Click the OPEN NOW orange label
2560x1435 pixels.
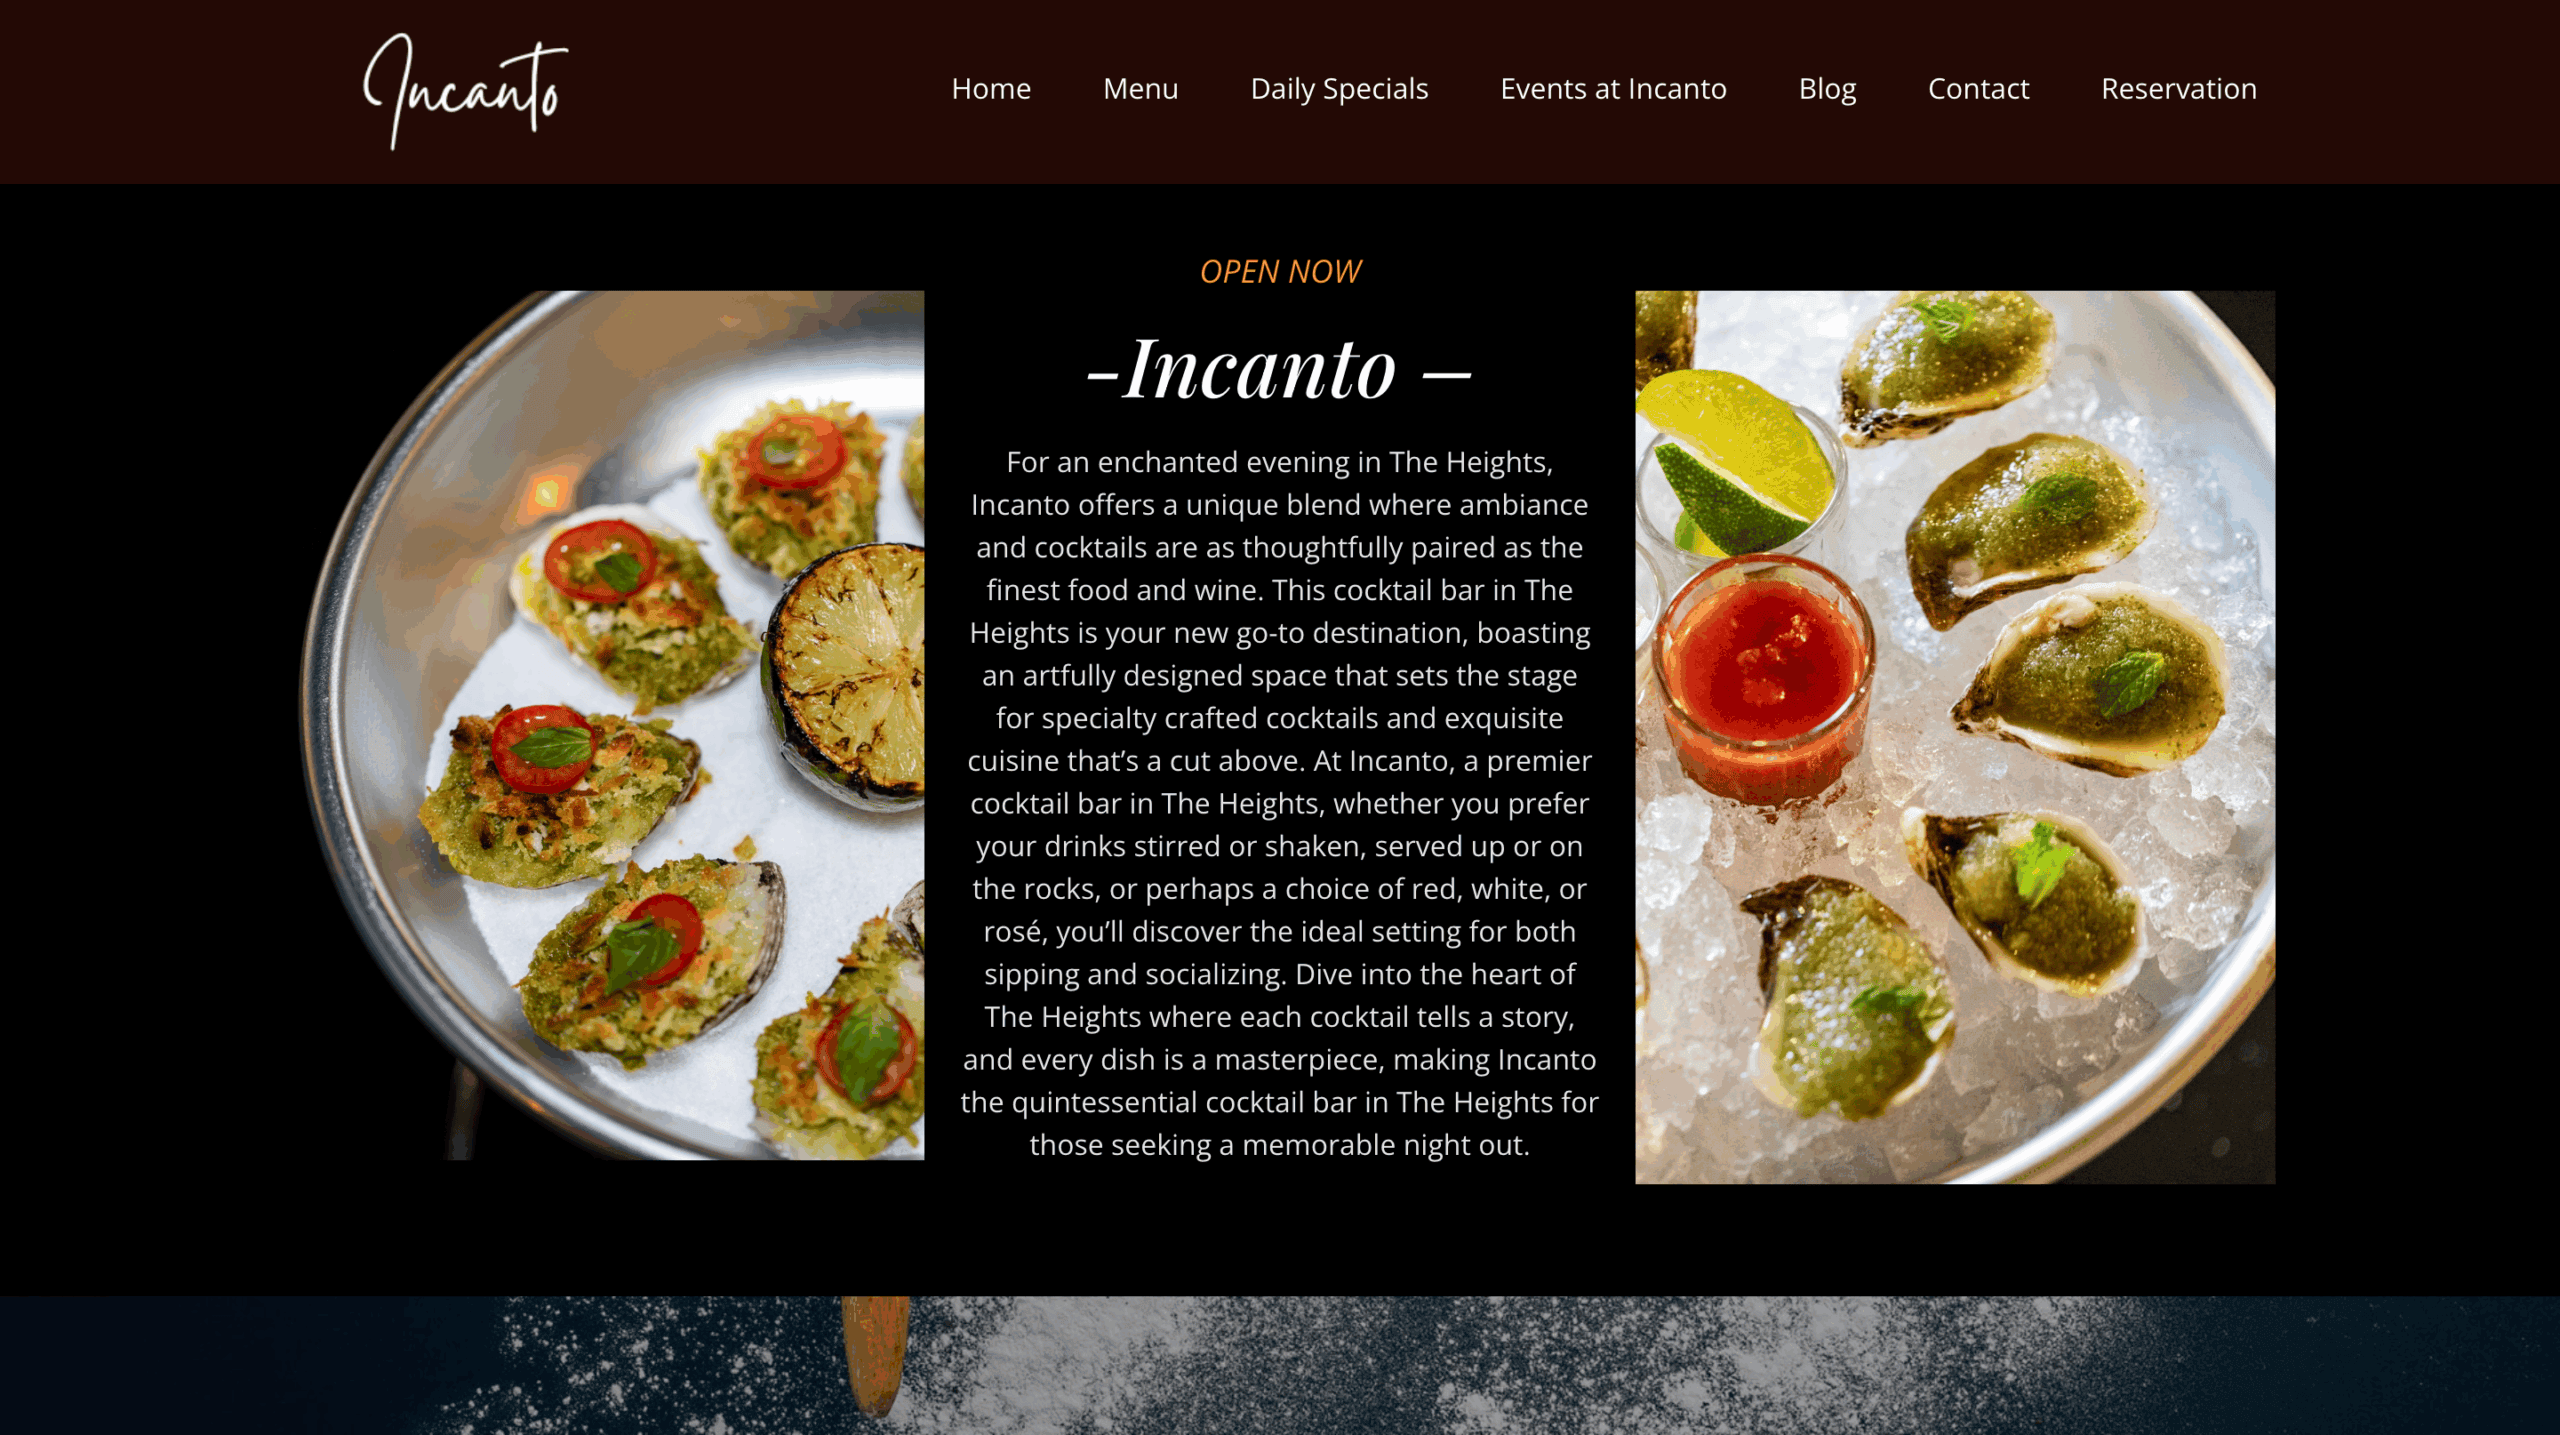[x=1280, y=271]
